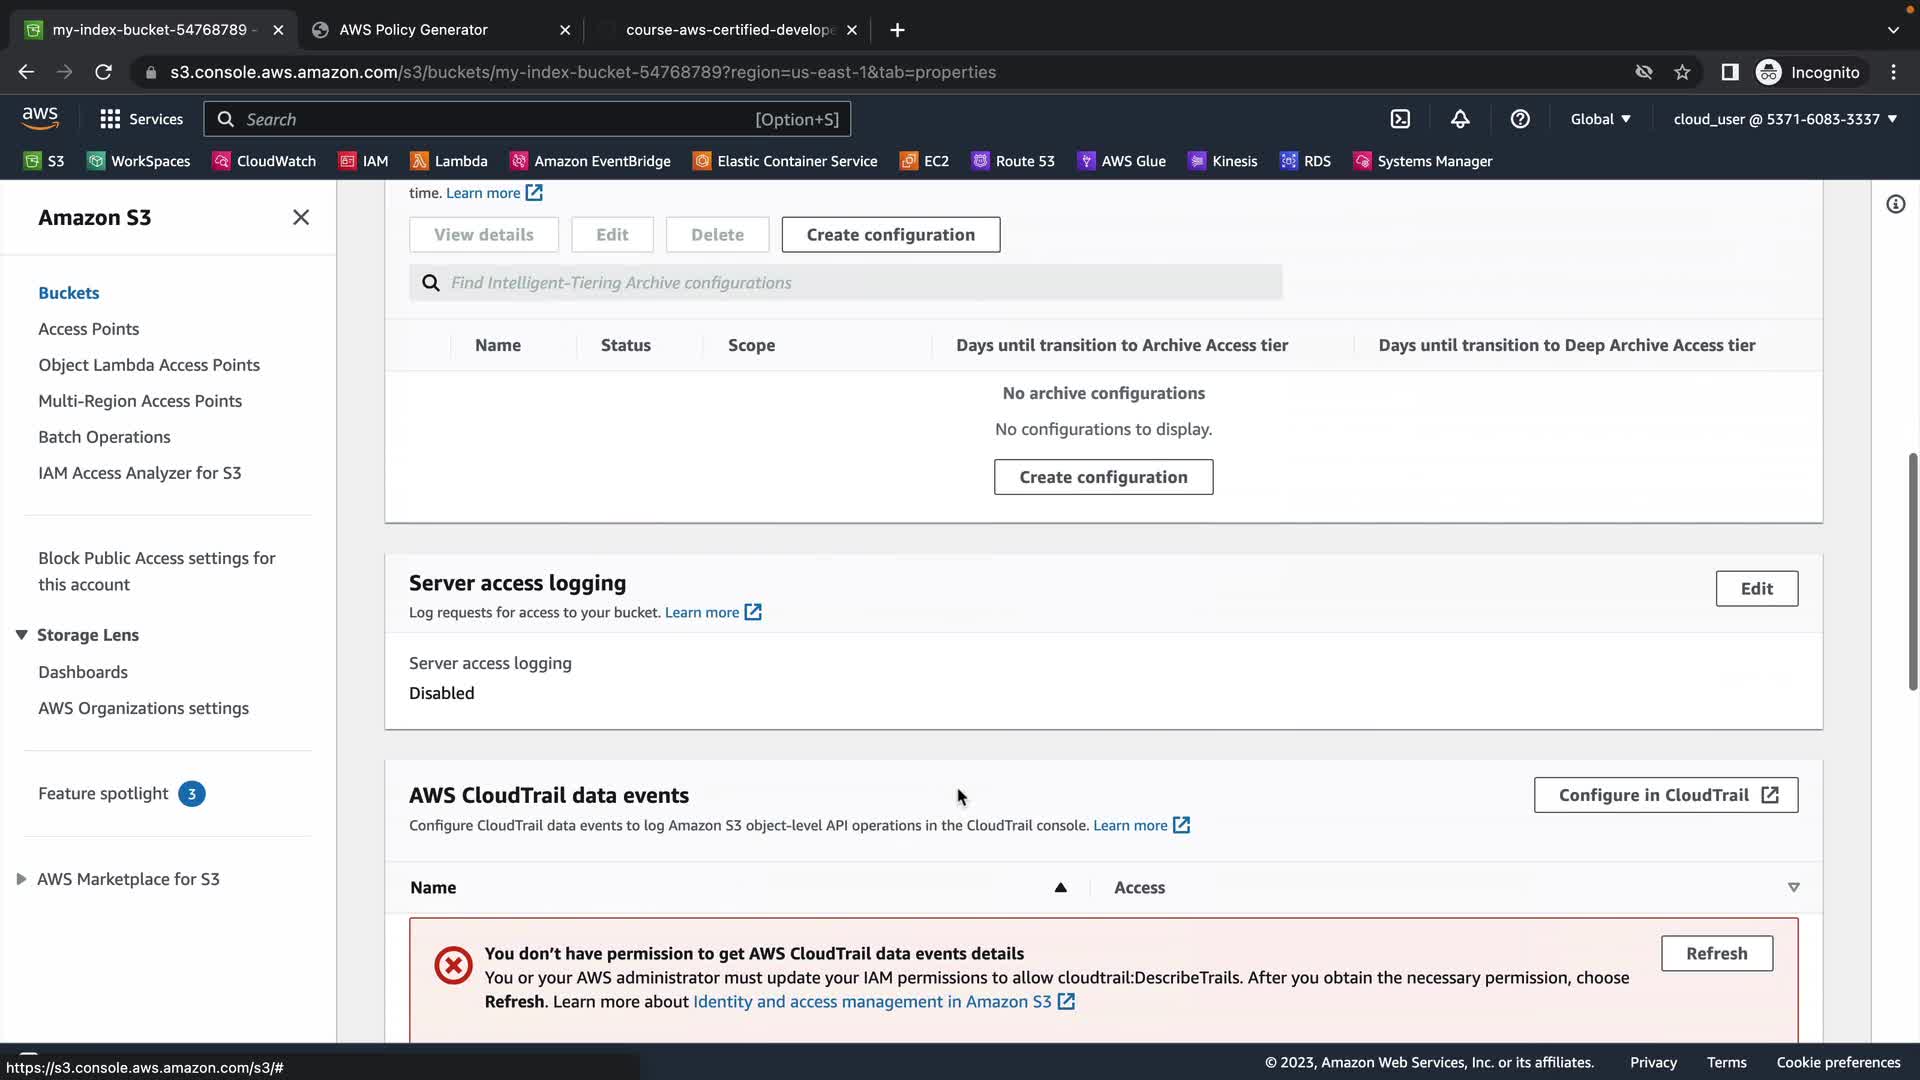Click the page vertical scrollbar
The height and width of the screenshot is (1080, 1920).
pyautogui.click(x=1912, y=570)
